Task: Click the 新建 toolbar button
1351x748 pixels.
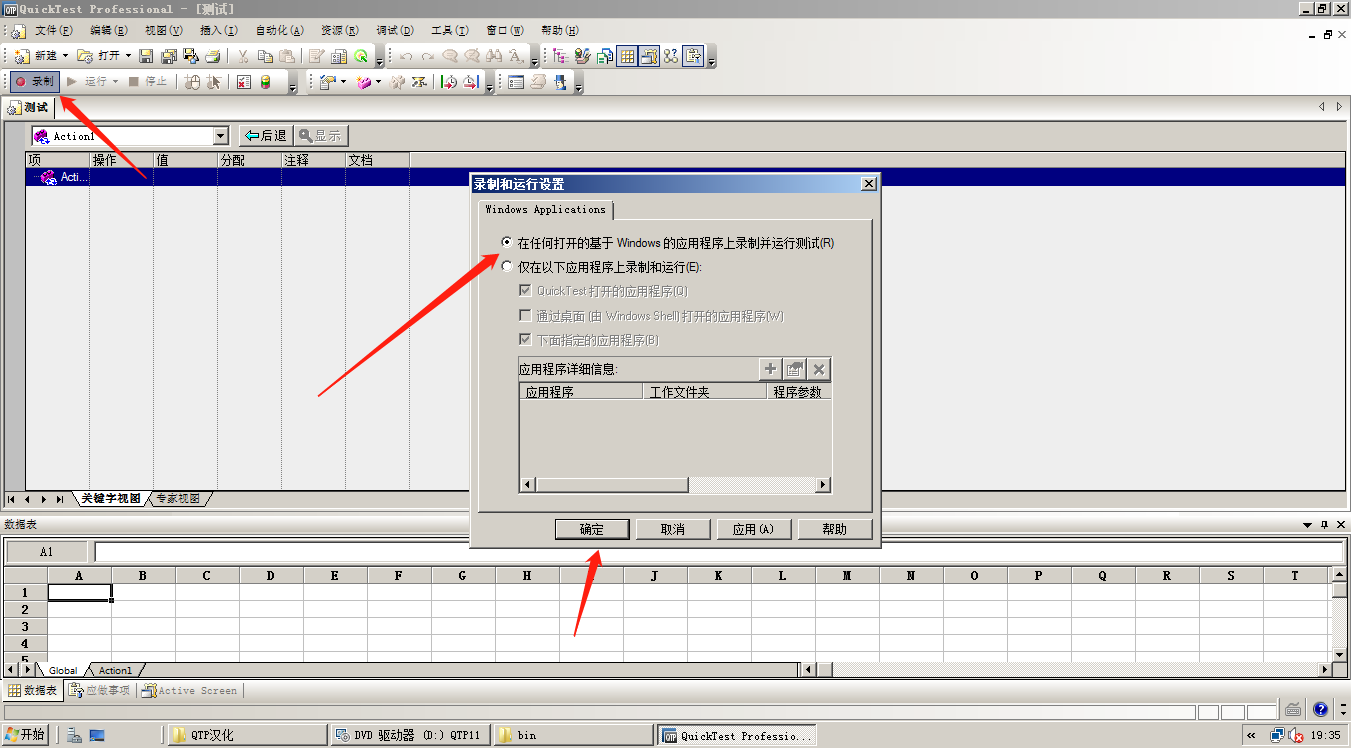Action: (36, 56)
